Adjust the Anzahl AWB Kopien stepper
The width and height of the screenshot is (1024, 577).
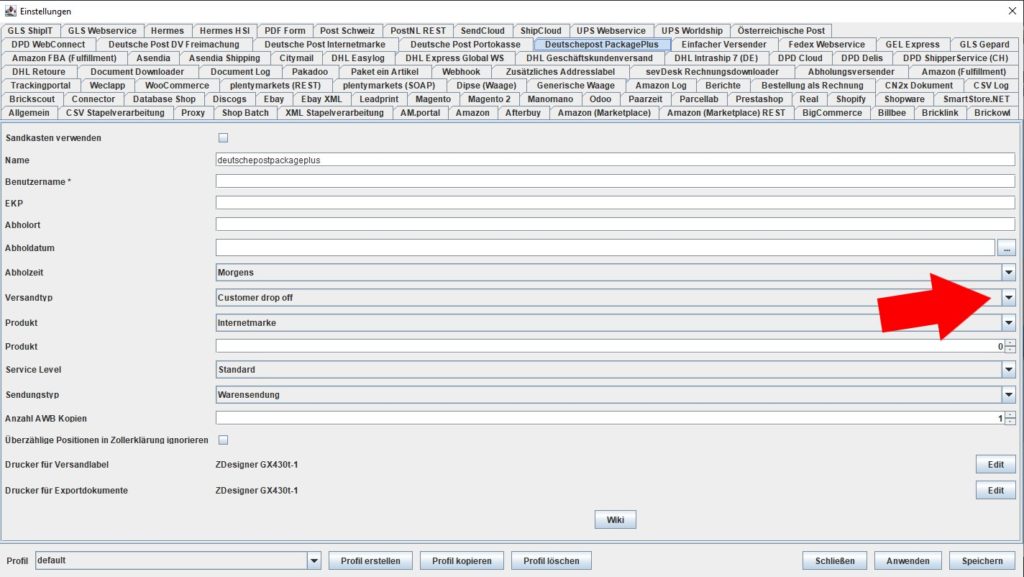click(1010, 418)
